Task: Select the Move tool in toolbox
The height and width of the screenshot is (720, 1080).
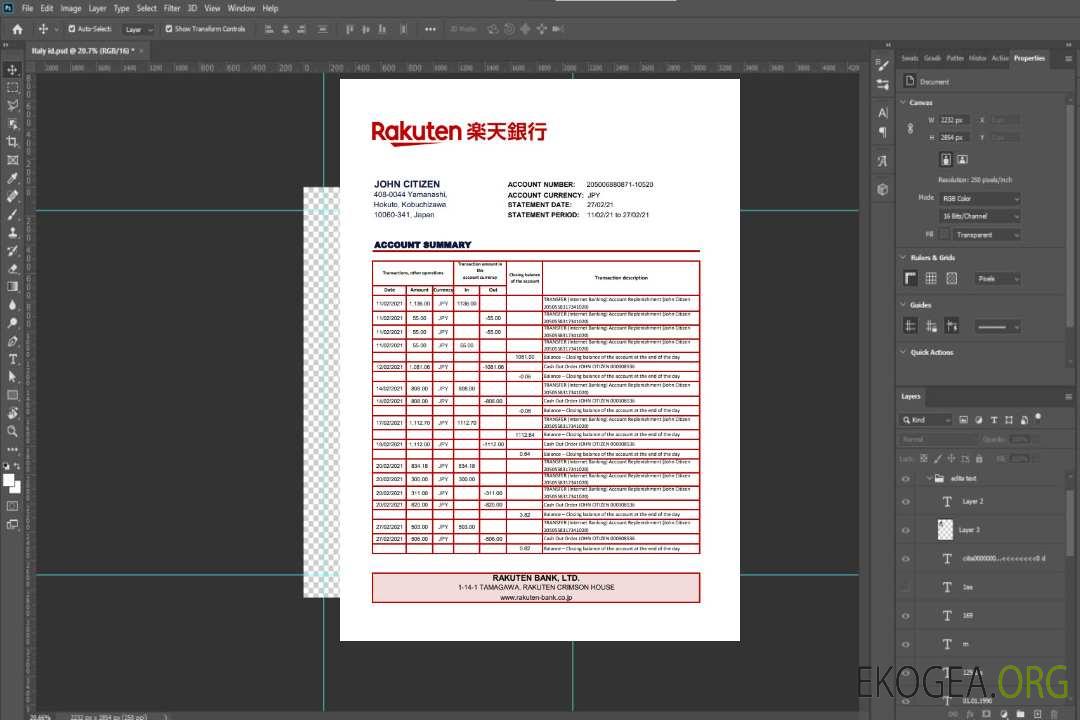Action: [x=12, y=70]
